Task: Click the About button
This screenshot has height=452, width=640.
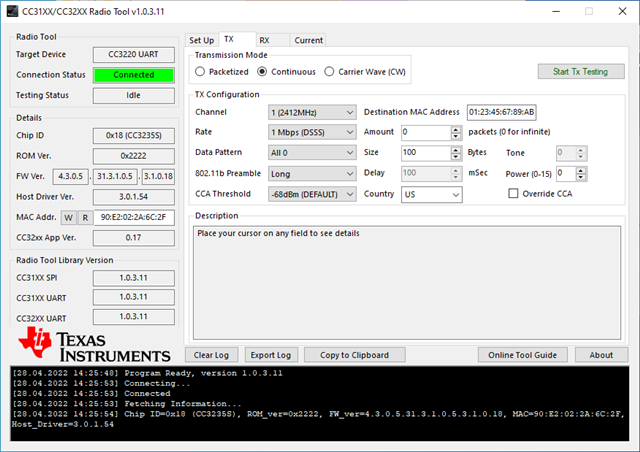Action: pos(601,355)
